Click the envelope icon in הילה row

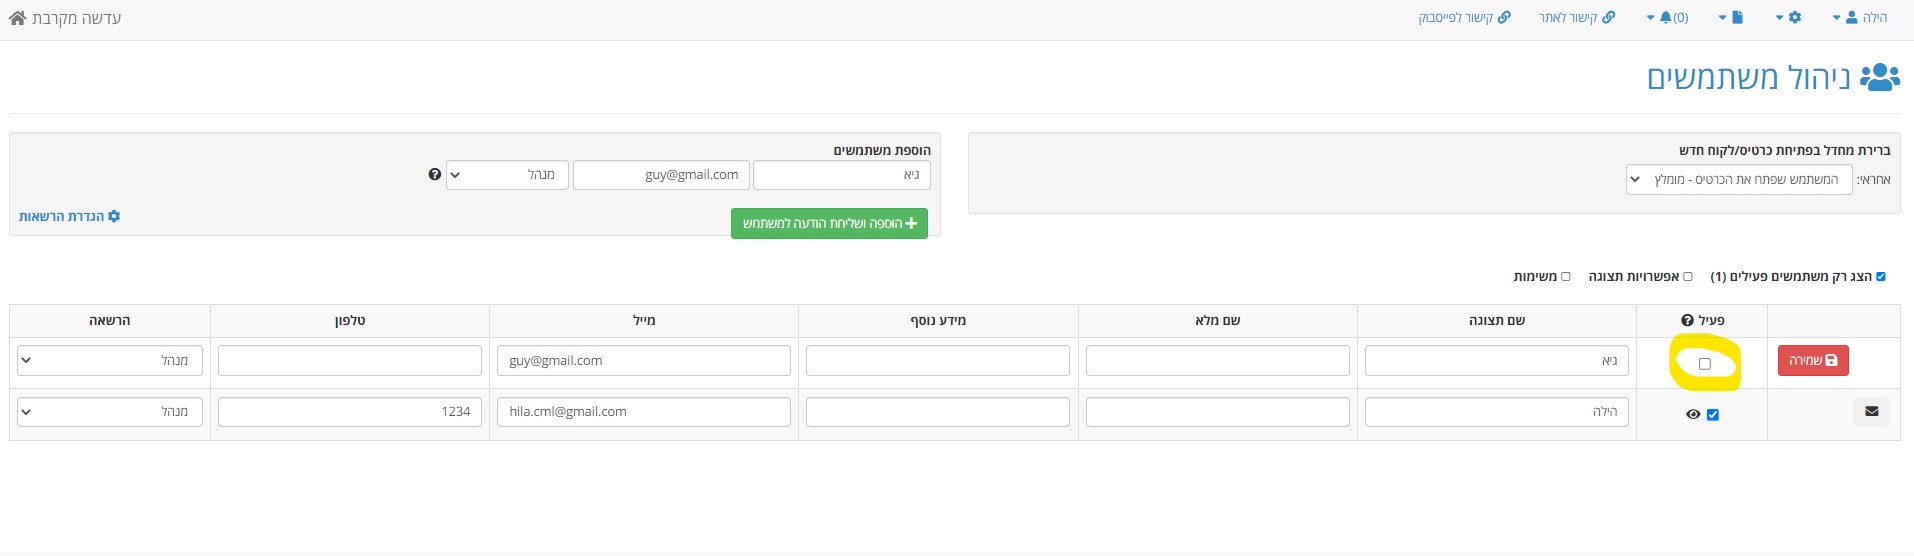click(x=1871, y=411)
